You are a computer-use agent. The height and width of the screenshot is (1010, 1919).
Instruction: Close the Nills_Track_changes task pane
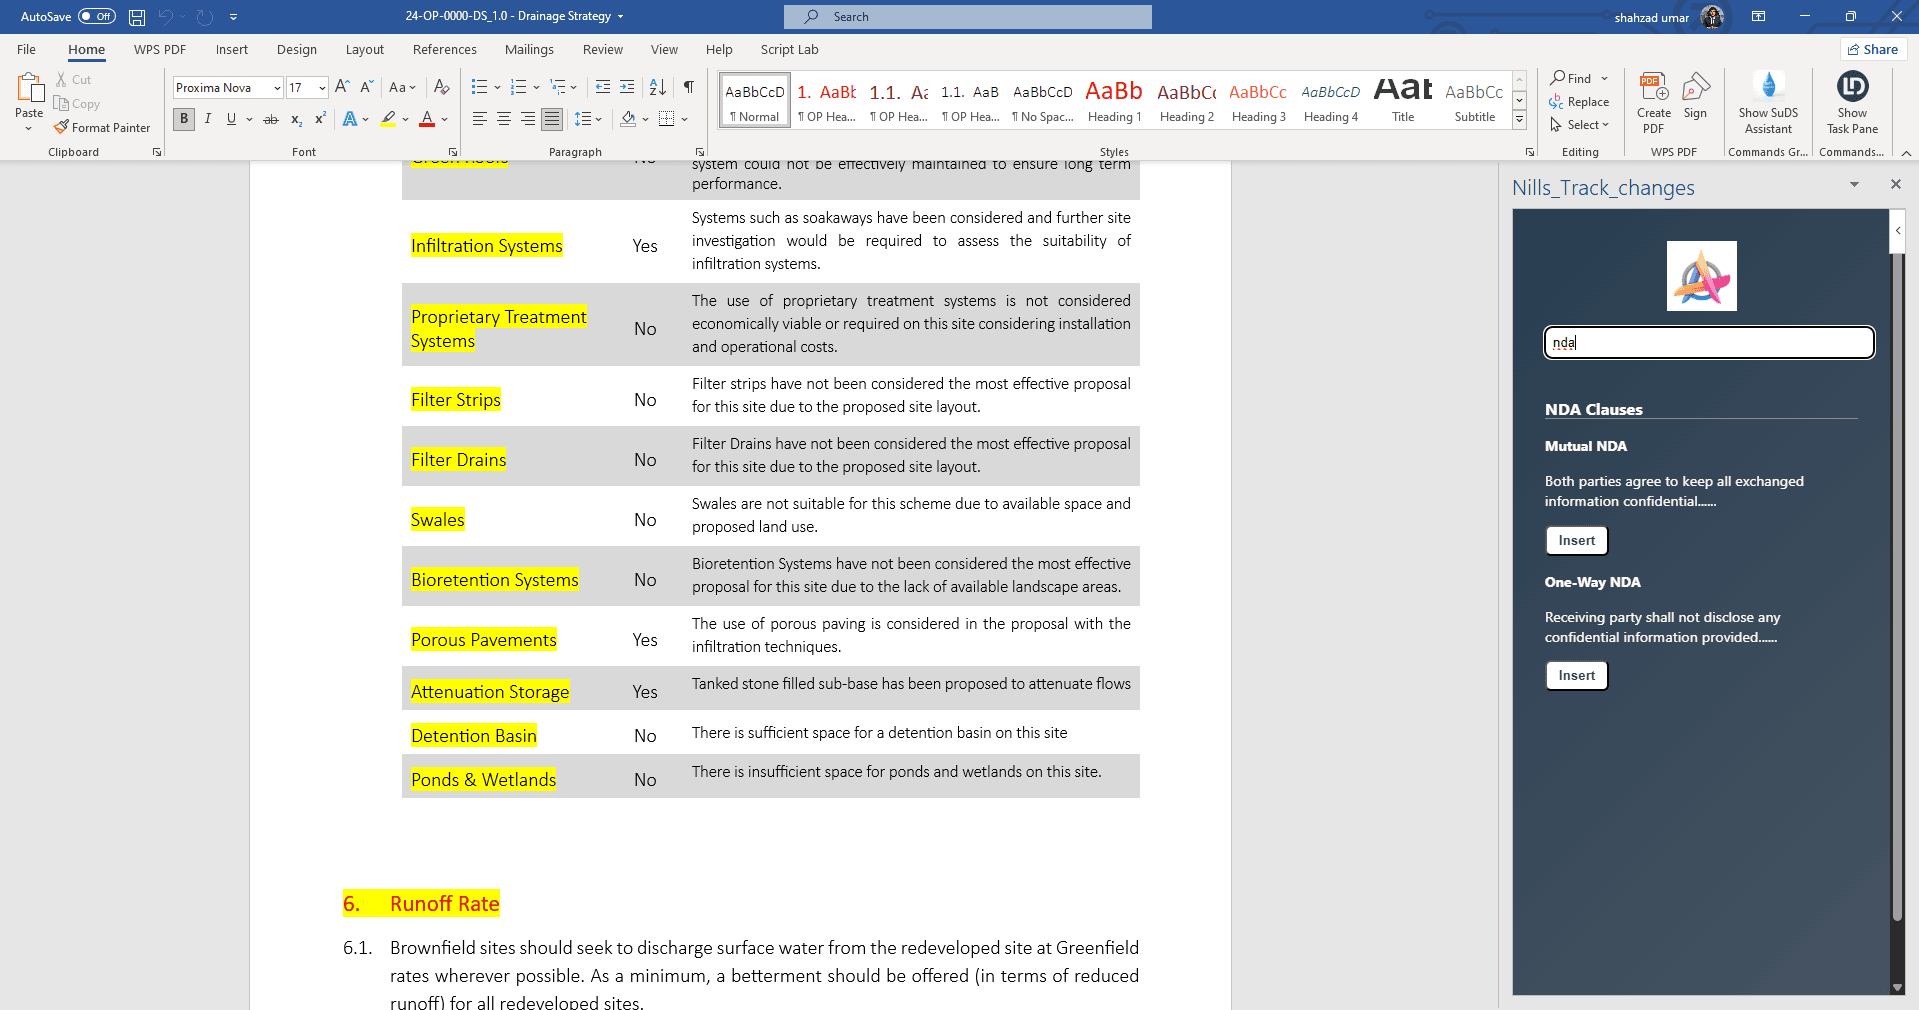click(x=1895, y=185)
